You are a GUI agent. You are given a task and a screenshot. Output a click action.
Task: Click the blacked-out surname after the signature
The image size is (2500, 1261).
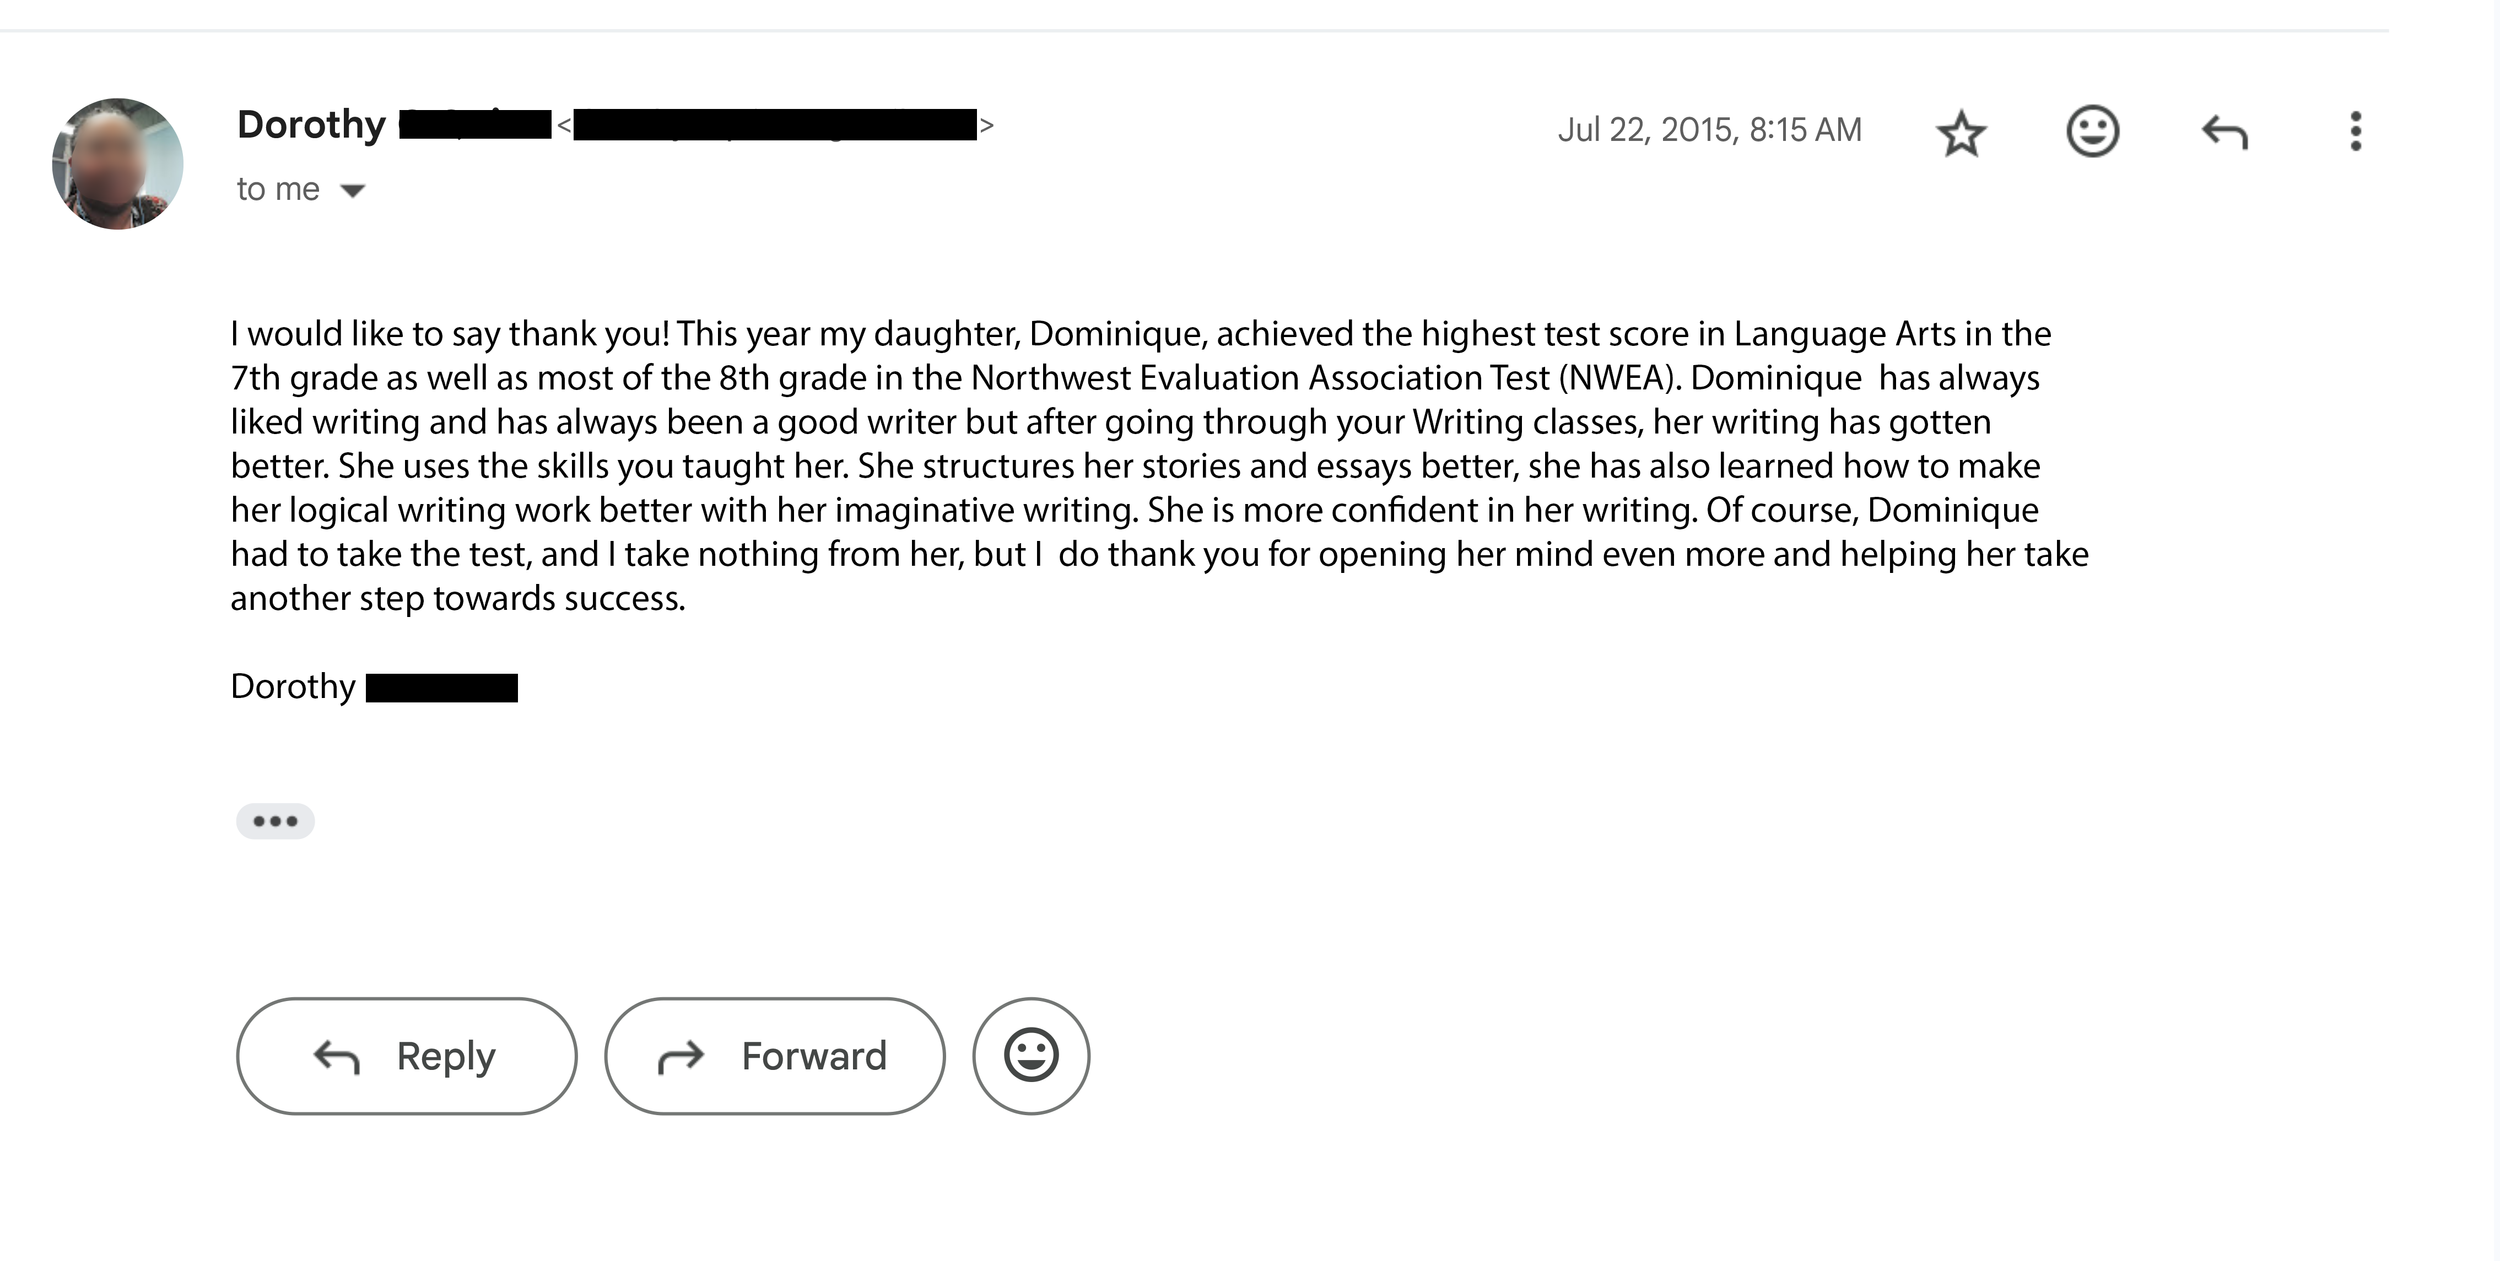tap(442, 688)
